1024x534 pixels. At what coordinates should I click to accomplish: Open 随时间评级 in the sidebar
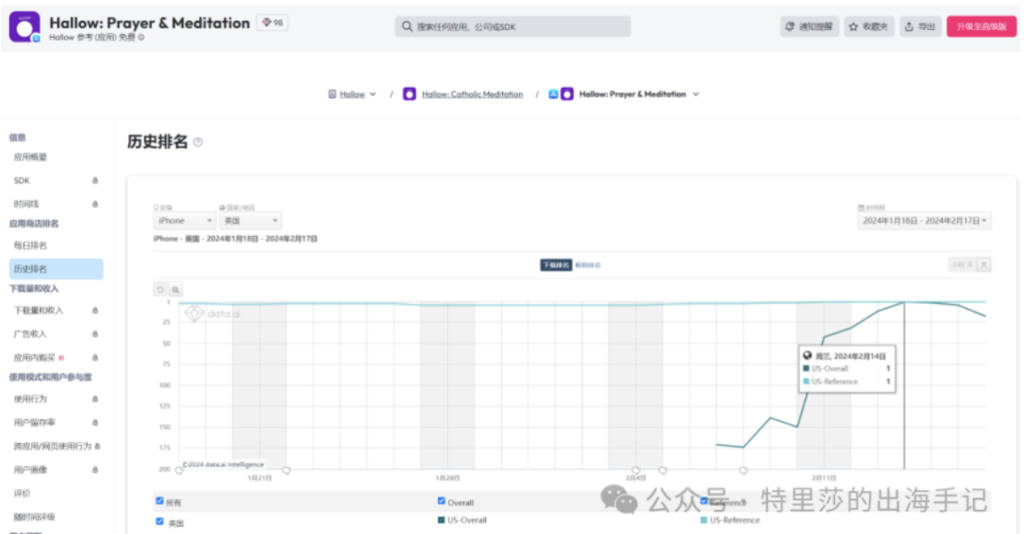point(34,516)
